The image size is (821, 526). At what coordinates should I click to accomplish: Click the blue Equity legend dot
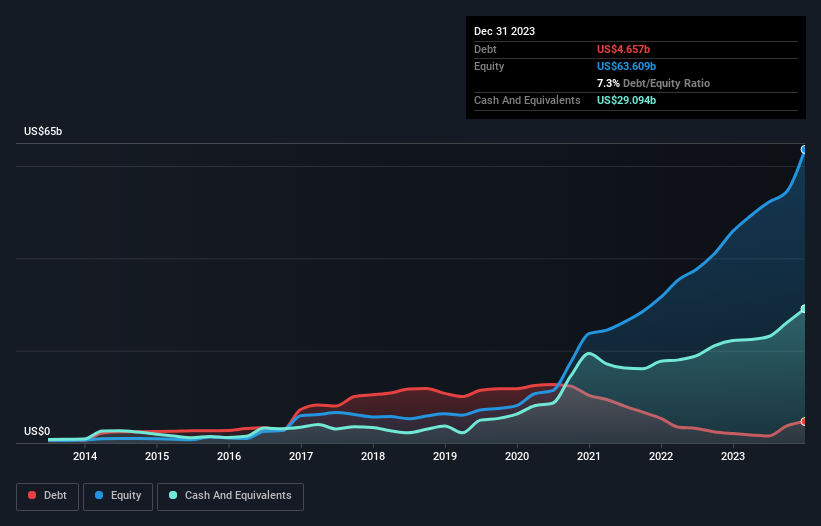click(x=99, y=495)
